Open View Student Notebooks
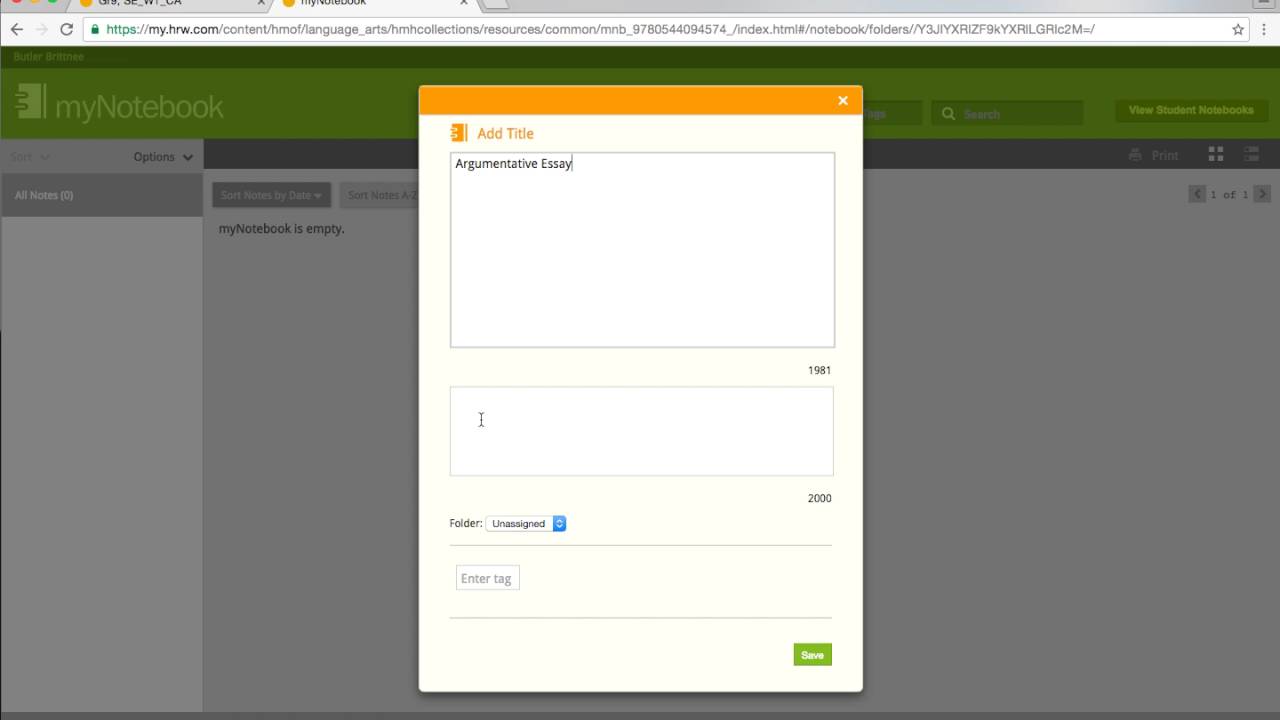Viewport: 1280px width, 720px height. point(1191,110)
